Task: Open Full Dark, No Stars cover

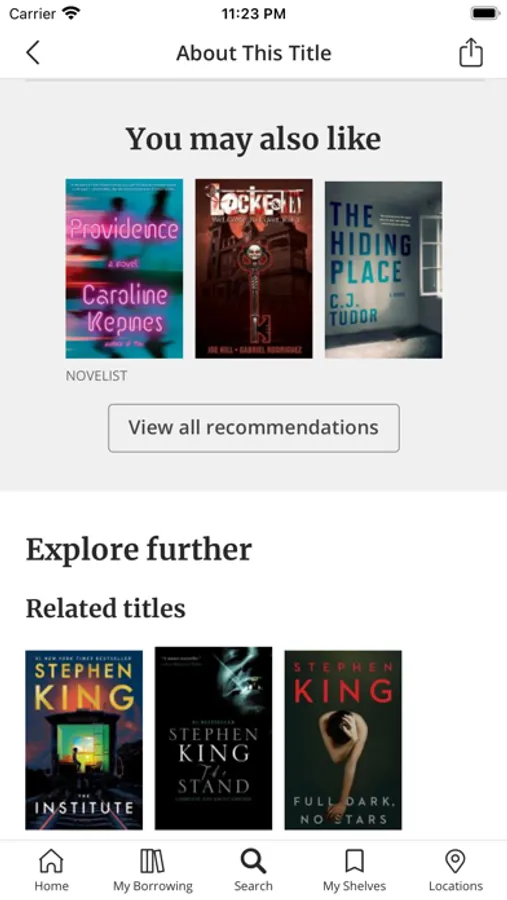Action: point(343,740)
